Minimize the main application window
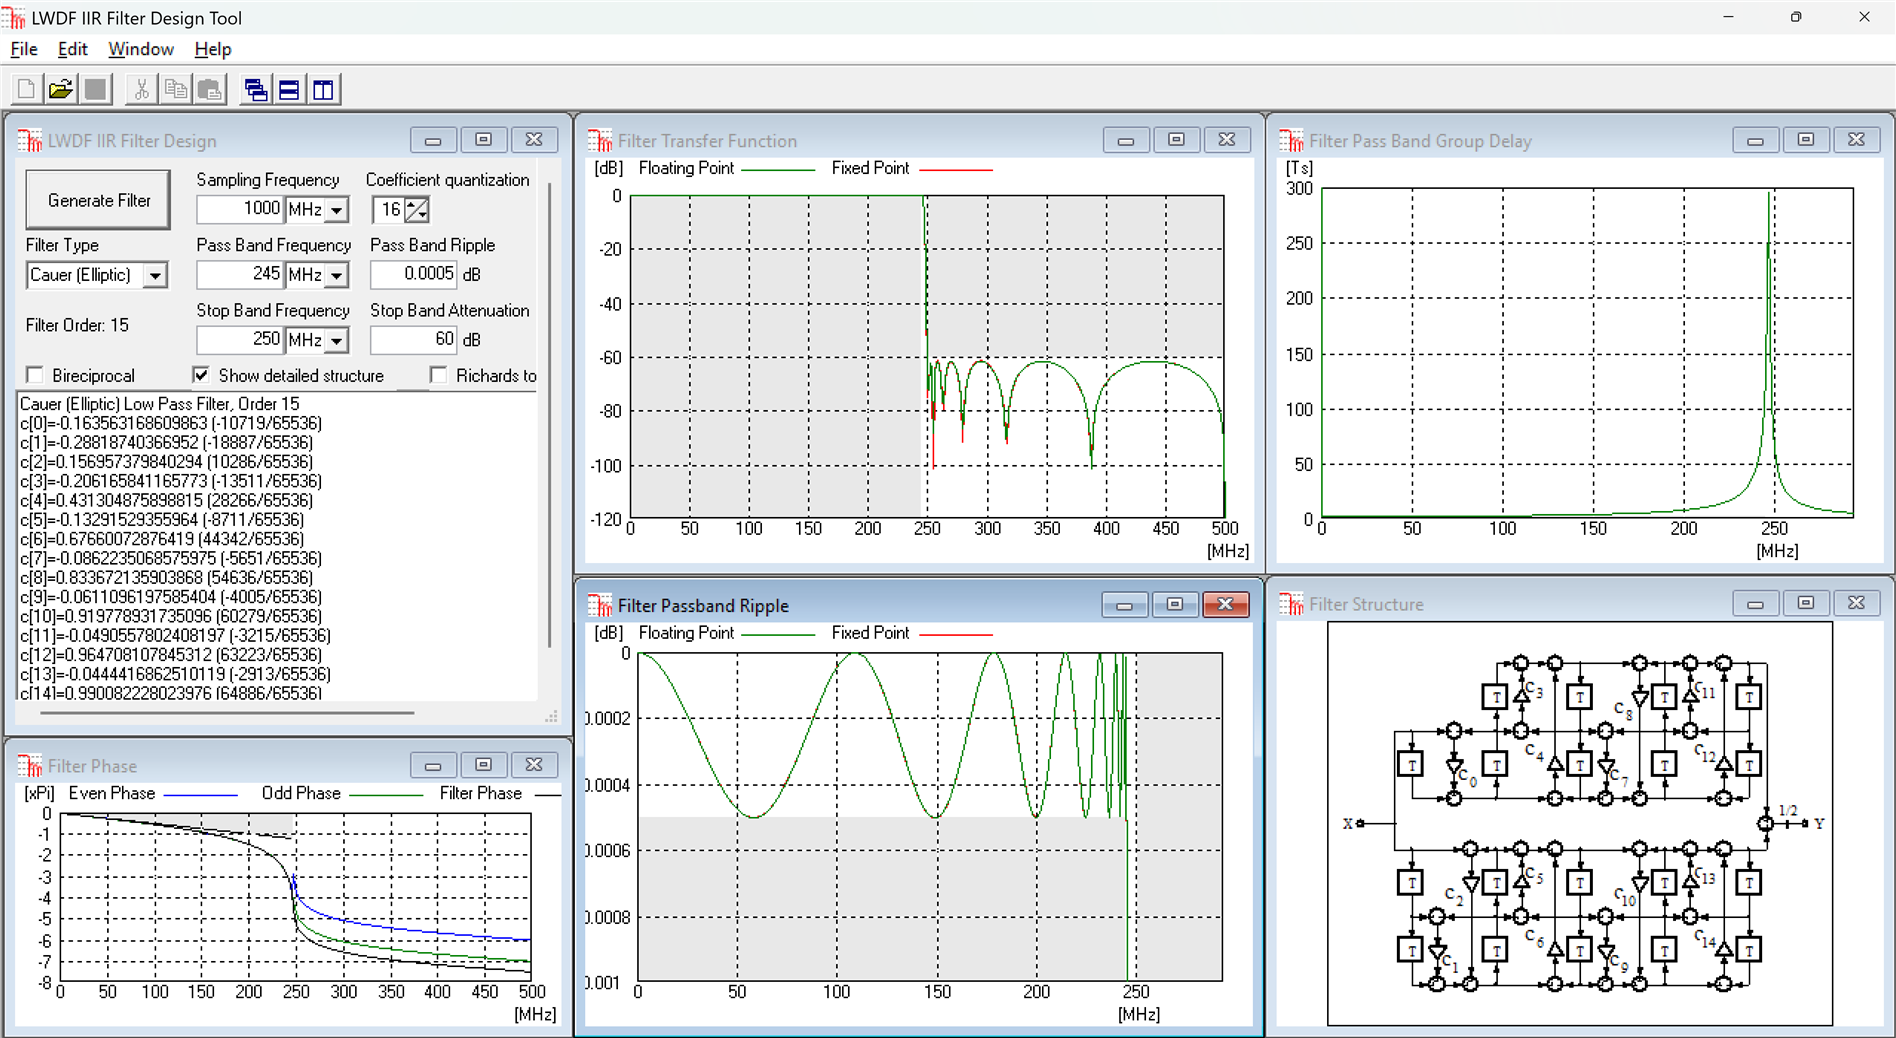This screenshot has height=1038, width=1896. click(1728, 17)
